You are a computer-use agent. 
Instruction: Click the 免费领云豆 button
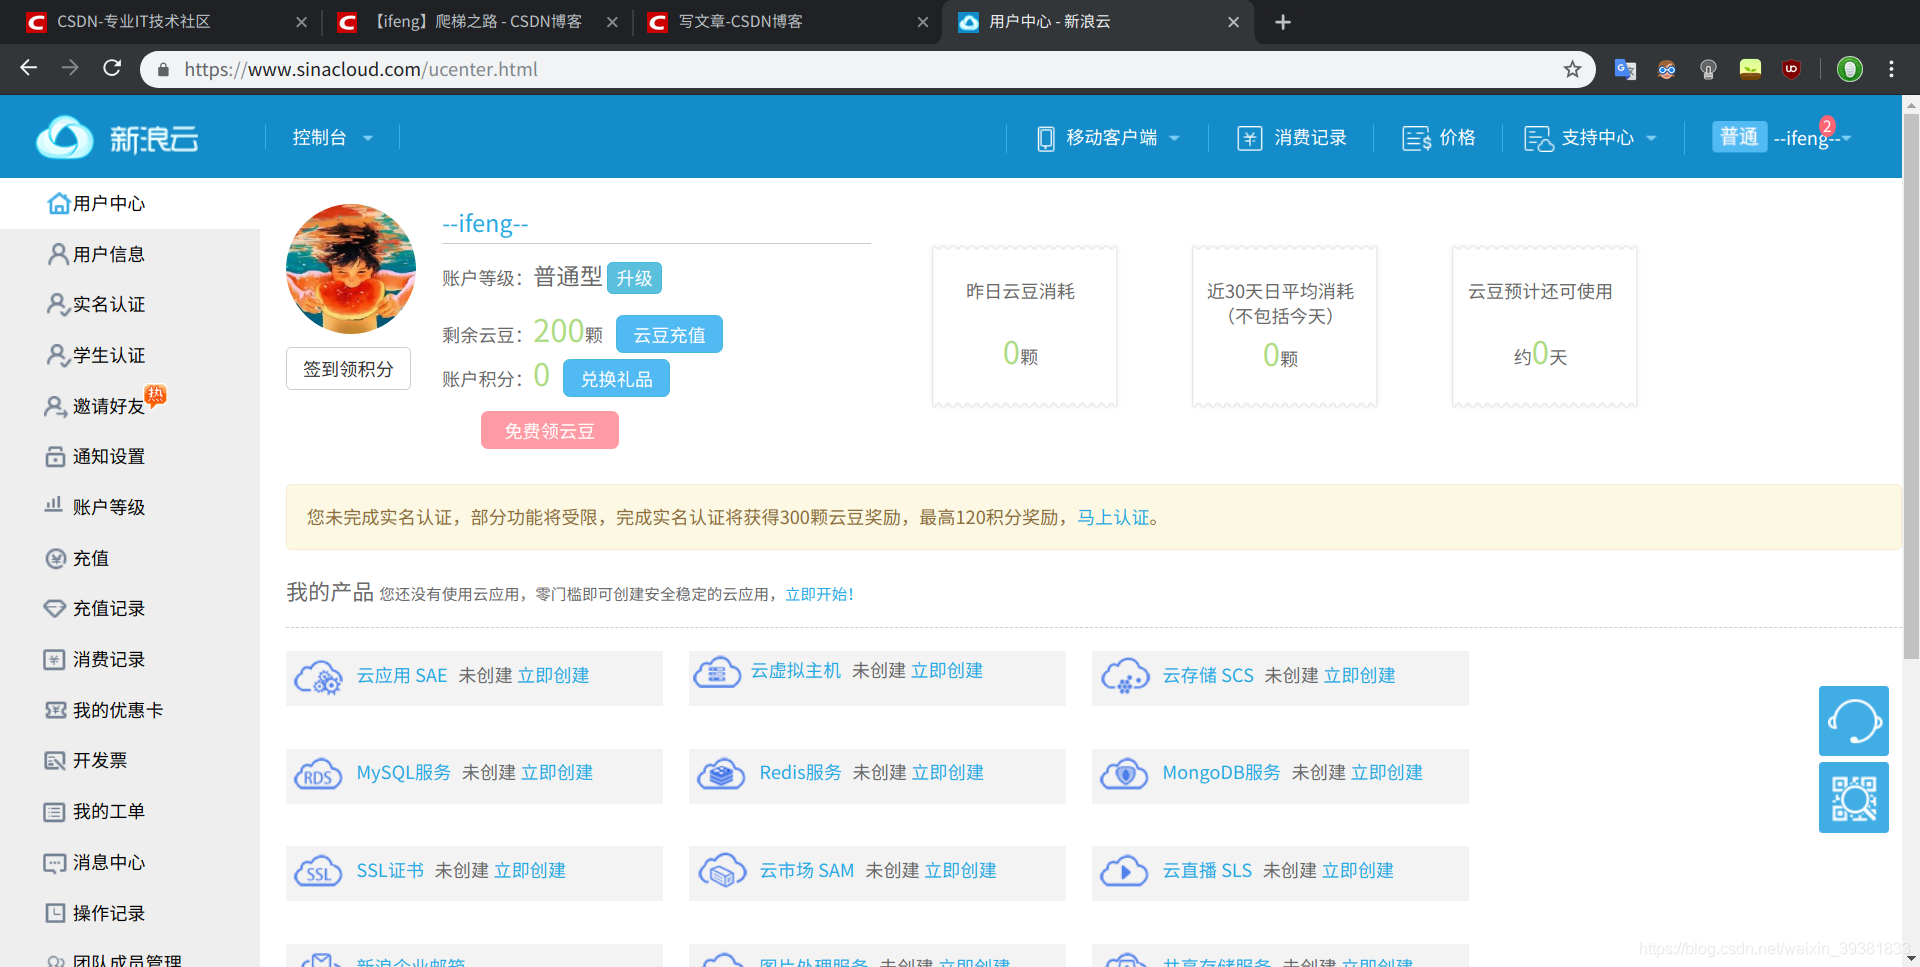tap(549, 430)
